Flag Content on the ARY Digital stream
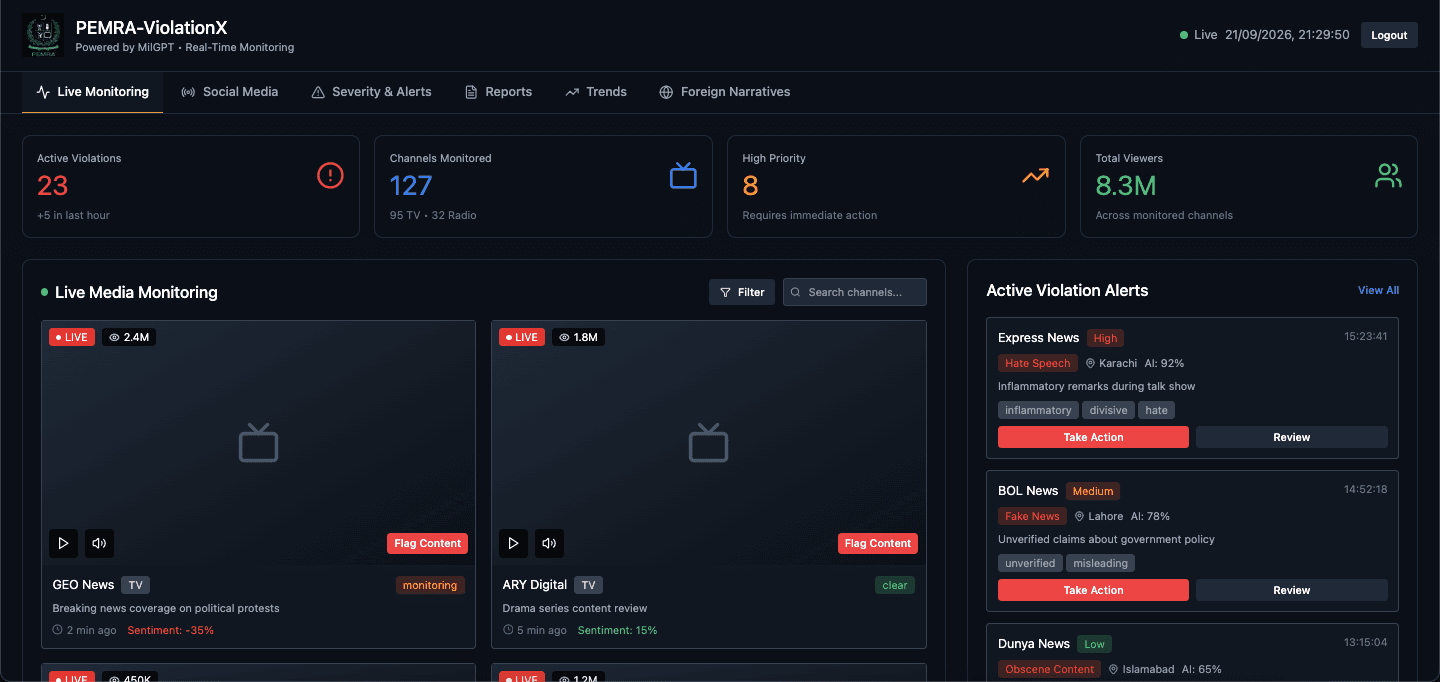 coord(877,543)
